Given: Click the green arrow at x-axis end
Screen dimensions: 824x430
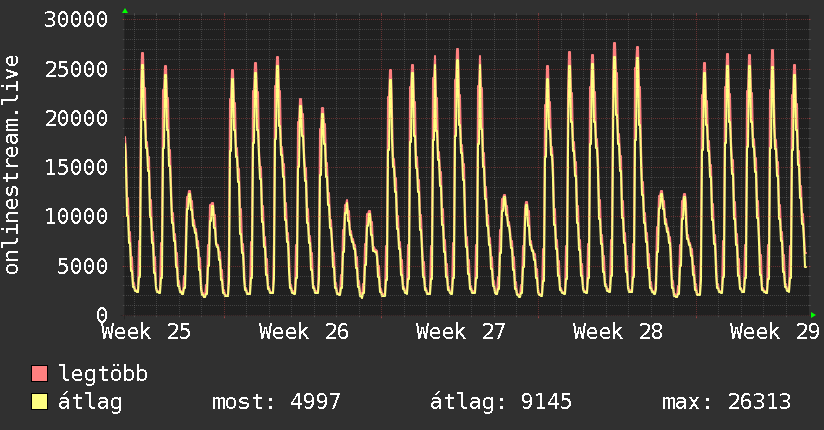Looking at the screenshot, I should tap(813, 315).
